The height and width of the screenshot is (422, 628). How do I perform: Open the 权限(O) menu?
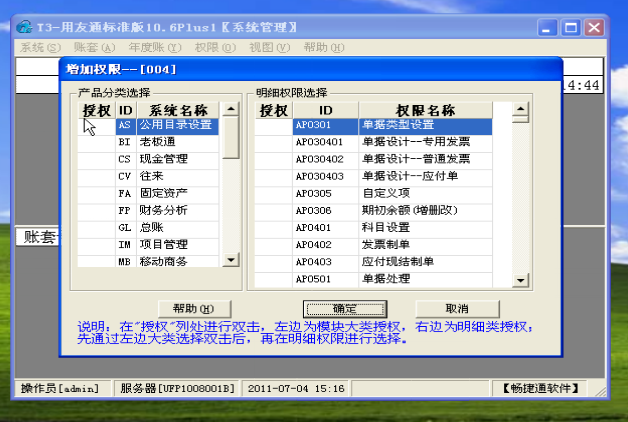212,47
